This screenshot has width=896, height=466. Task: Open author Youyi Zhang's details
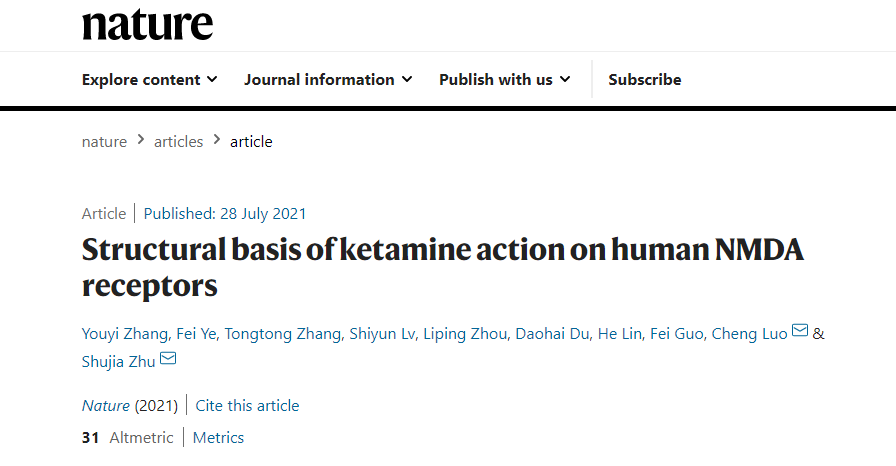click(x=126, y=334)
